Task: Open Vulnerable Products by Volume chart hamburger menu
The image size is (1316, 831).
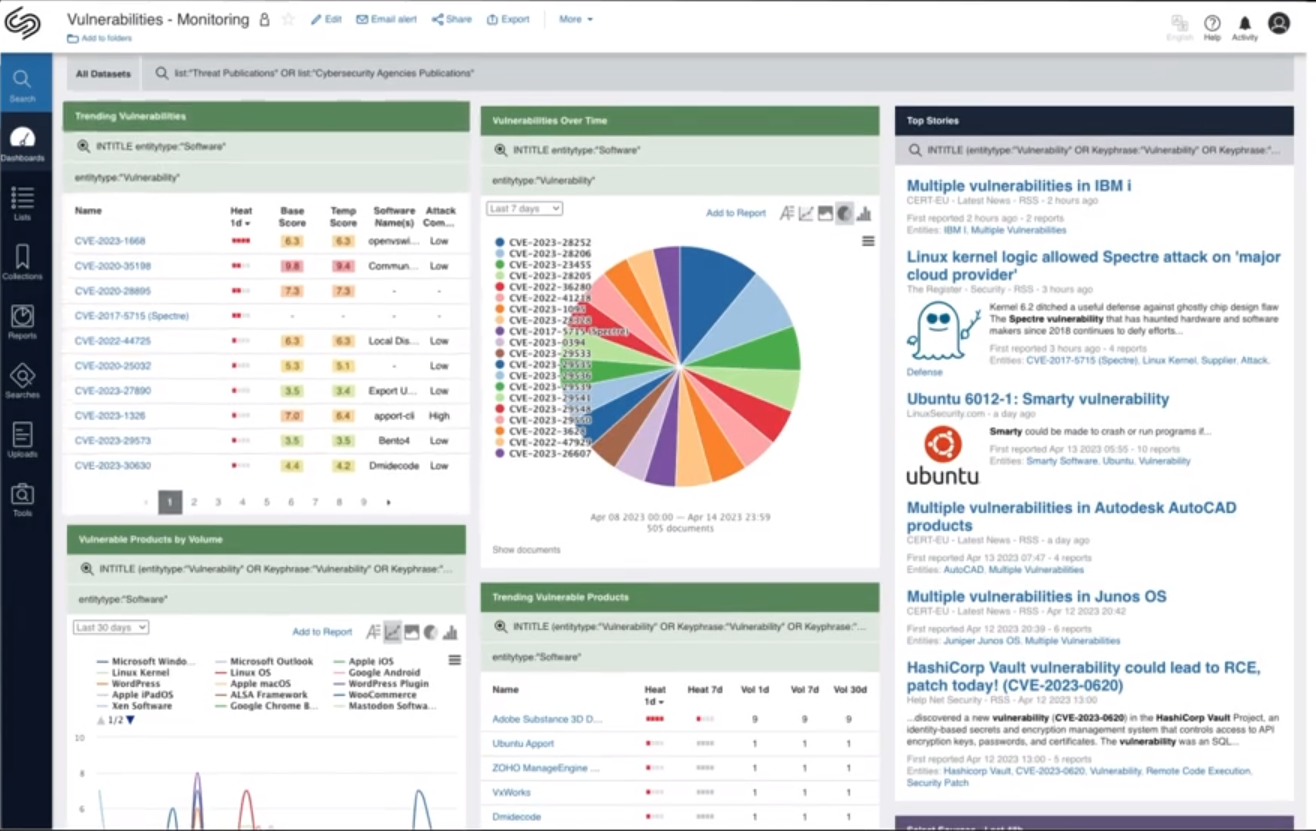Action: coord(455,660)
